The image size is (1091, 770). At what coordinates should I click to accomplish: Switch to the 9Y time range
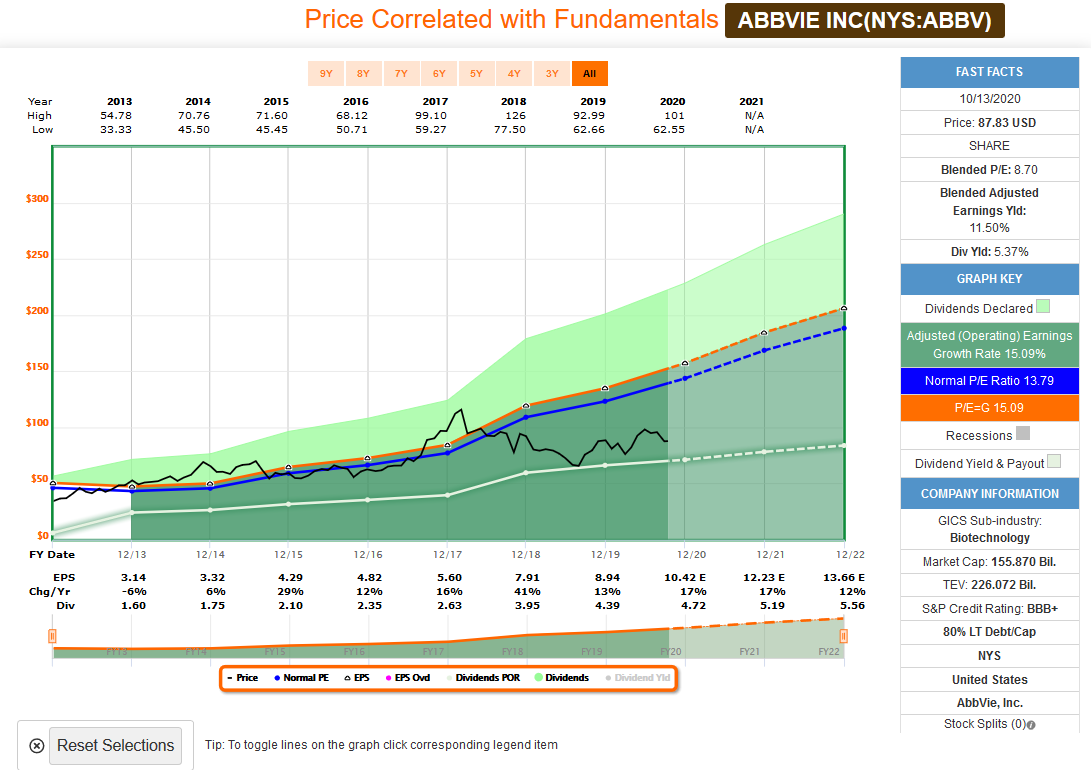pos(326,74)
